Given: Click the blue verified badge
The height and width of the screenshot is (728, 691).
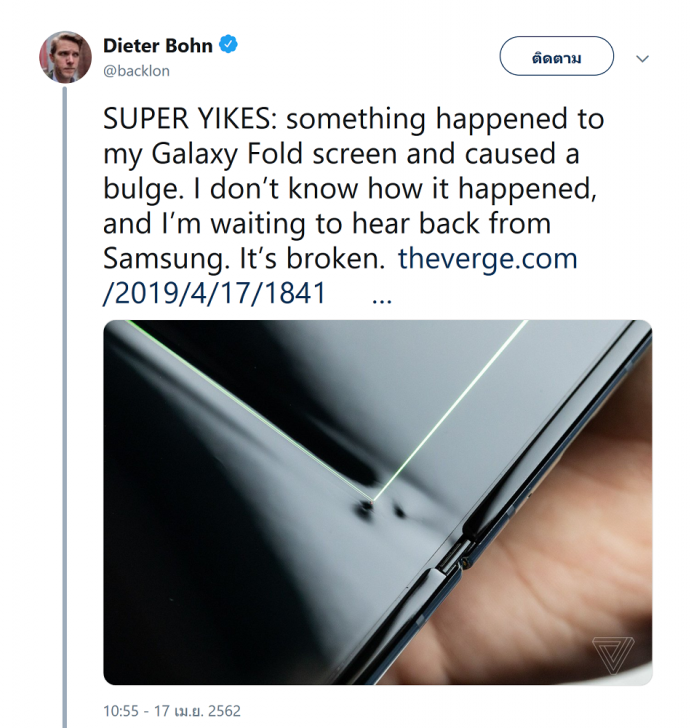Looking at the screenshot, I should click(229, 45).
